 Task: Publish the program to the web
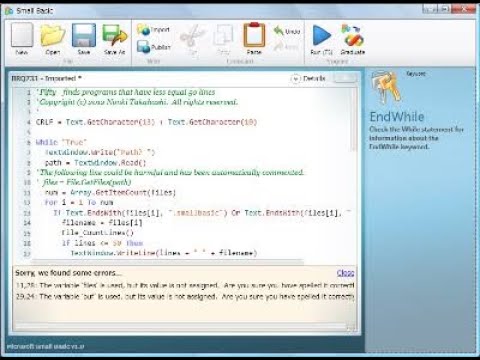tap(154, 47)
